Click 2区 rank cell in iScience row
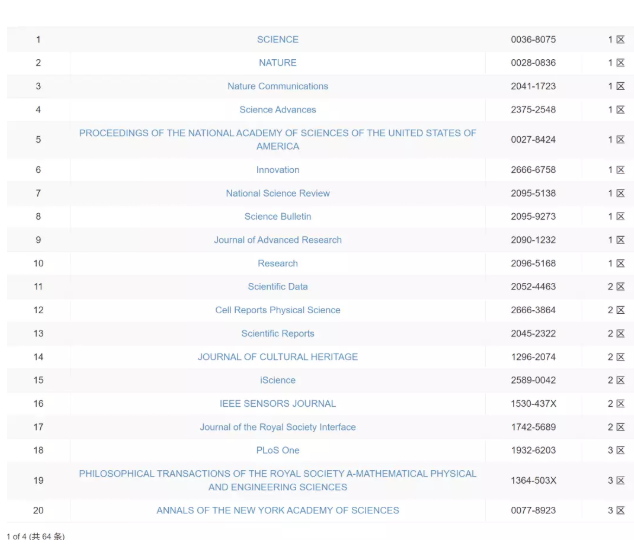 (x=616, y=380)
